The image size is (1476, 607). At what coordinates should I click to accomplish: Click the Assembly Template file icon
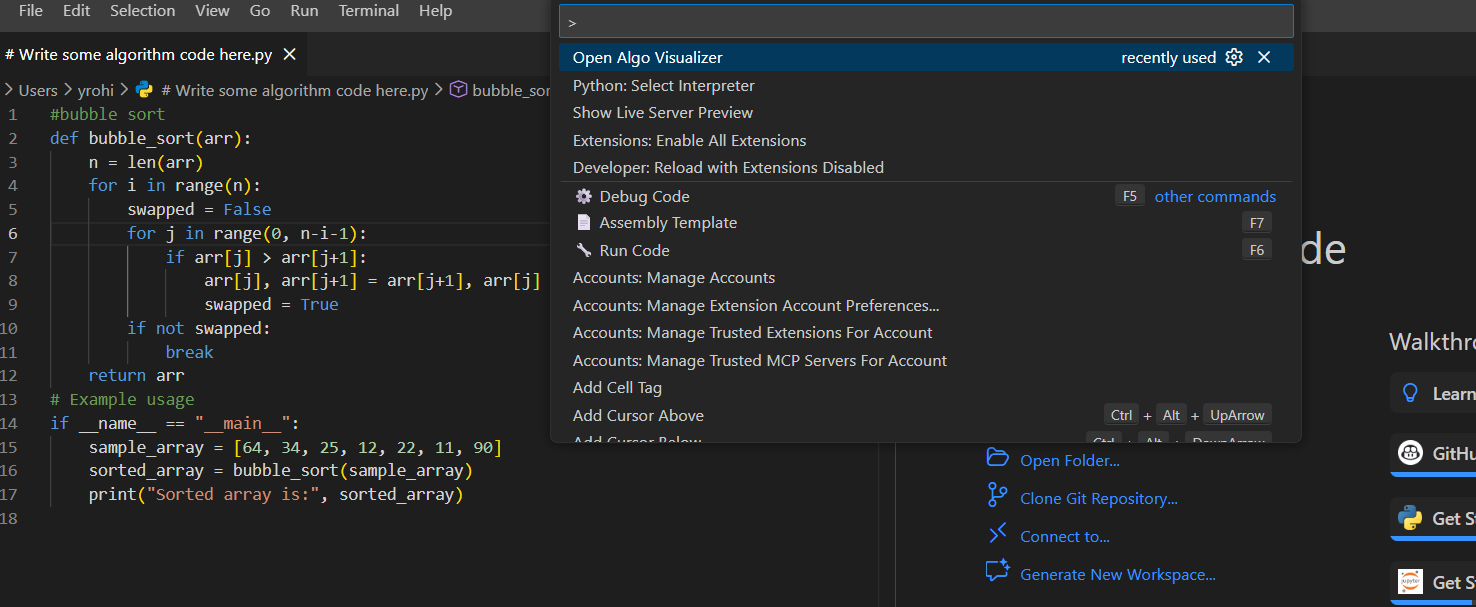pyautogui.click(x=584, y=223)
